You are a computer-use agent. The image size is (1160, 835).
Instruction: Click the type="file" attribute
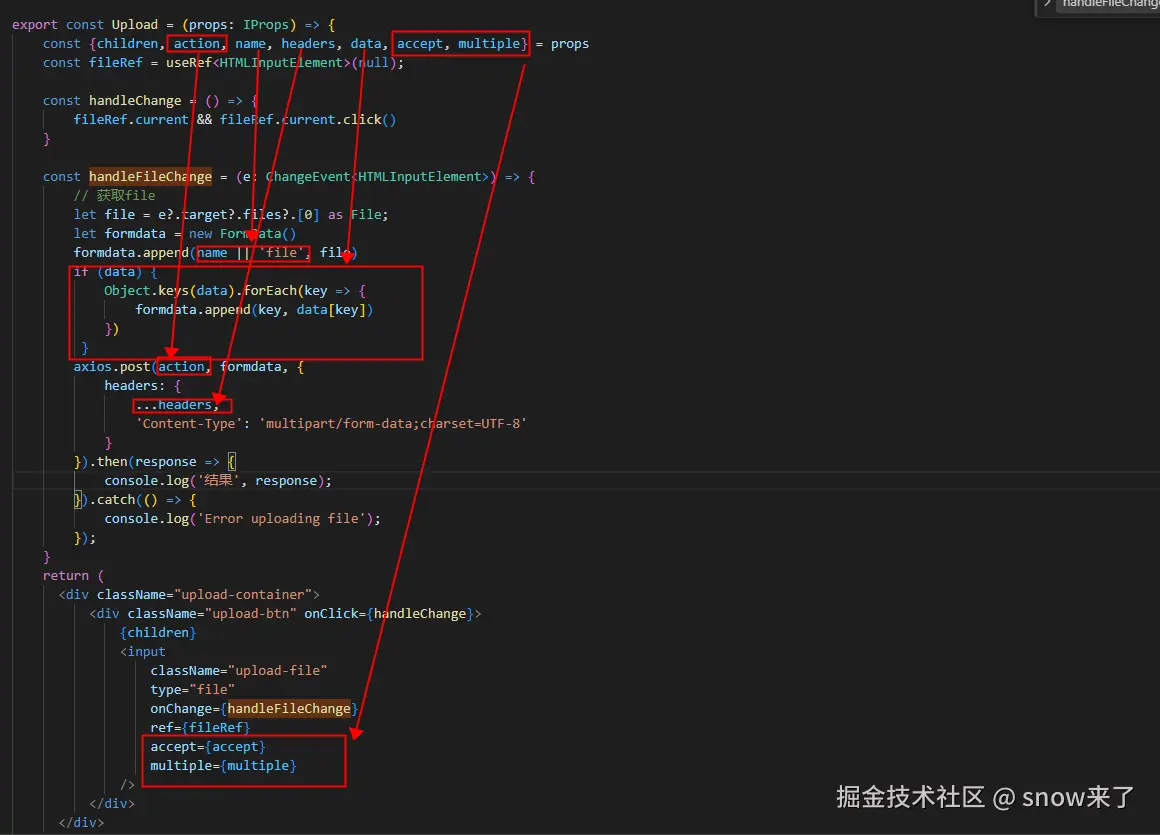pyautogui.click(x=192, y=690)
